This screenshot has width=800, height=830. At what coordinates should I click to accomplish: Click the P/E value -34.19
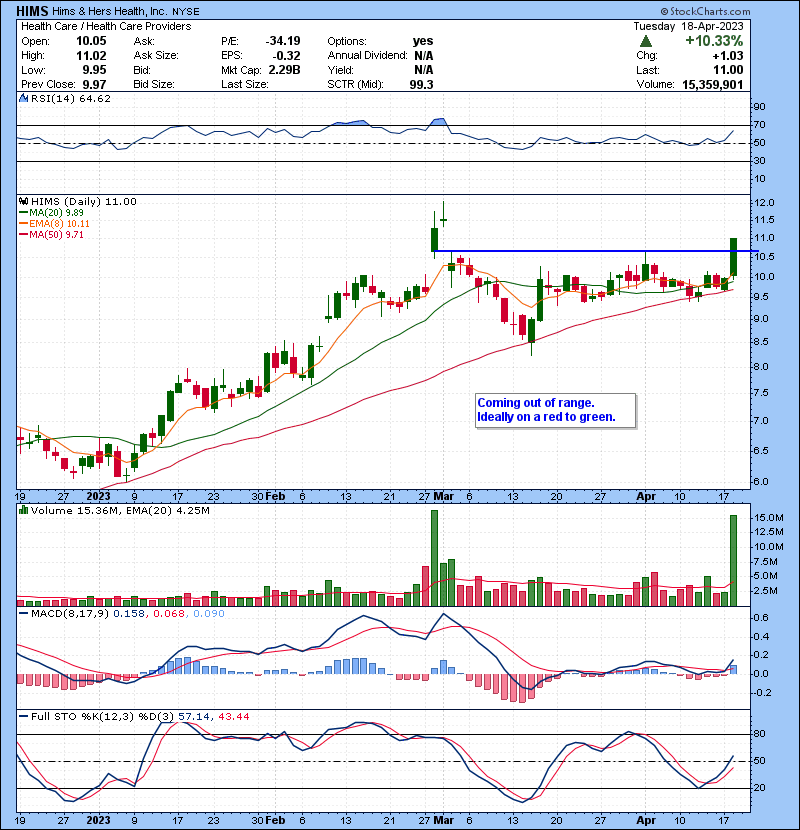pyautogui.click(x=283, y=41)
